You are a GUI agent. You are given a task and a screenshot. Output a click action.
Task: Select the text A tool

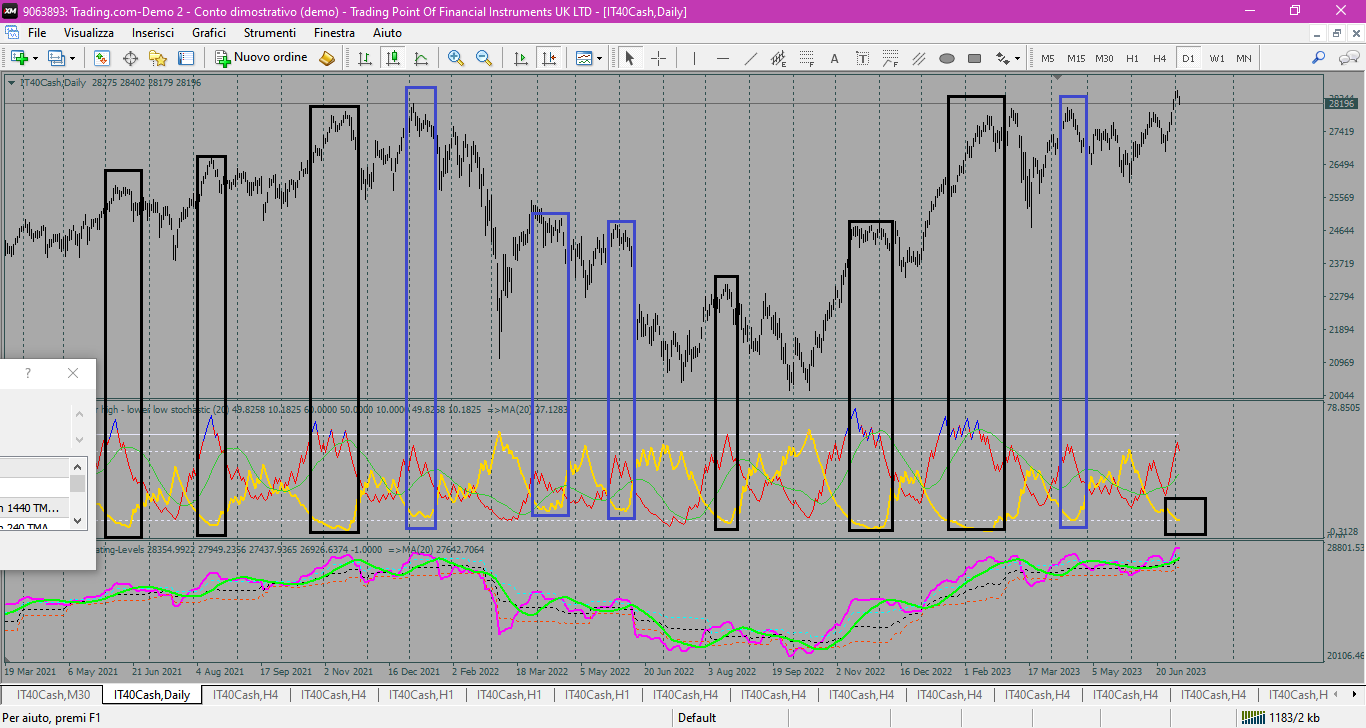[834, 58]
